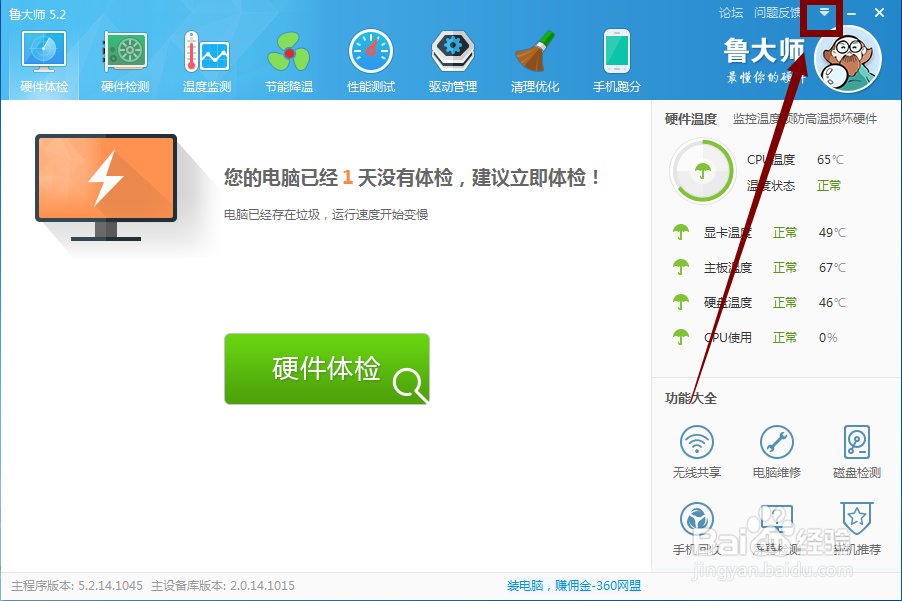Click the 功能大全 section heading
This screenshot has width=902, height=601.
pyautogui.click(x=690, y=398)
